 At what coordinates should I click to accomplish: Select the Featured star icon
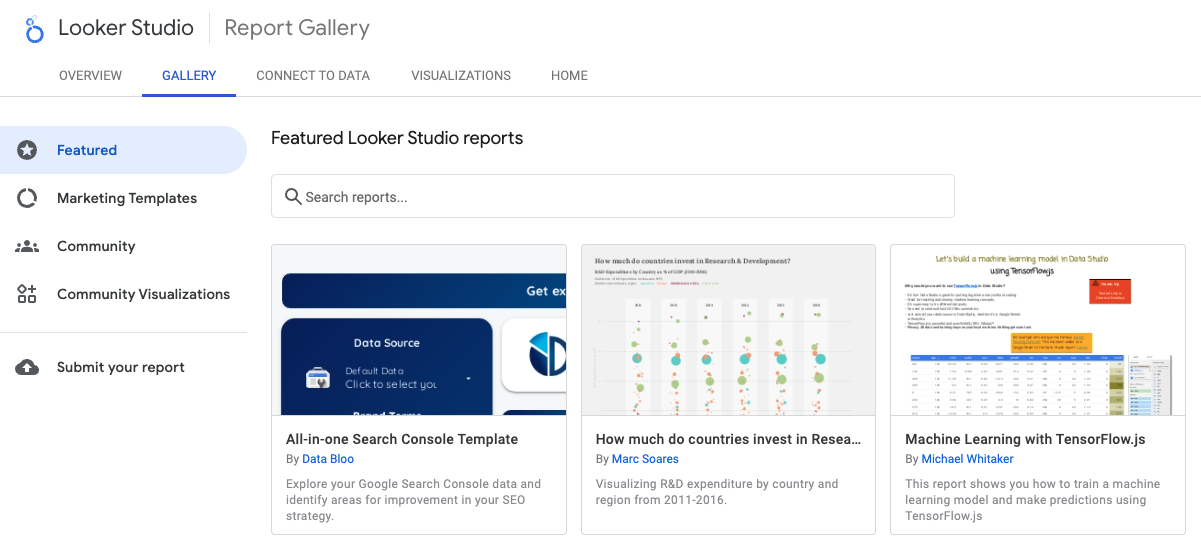point(27,150)
